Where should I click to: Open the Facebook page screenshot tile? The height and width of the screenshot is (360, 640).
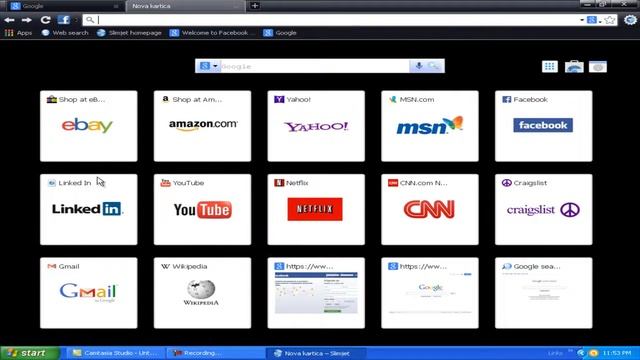pos(316,293)
